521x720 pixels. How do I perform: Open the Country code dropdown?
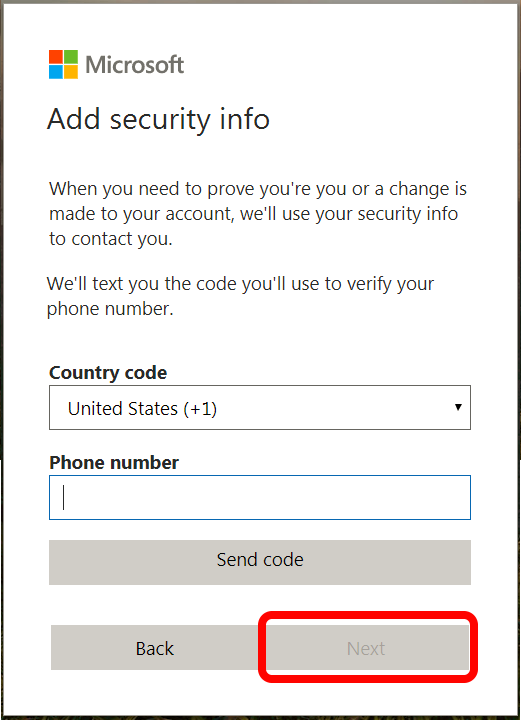click(x=260, y=408)
